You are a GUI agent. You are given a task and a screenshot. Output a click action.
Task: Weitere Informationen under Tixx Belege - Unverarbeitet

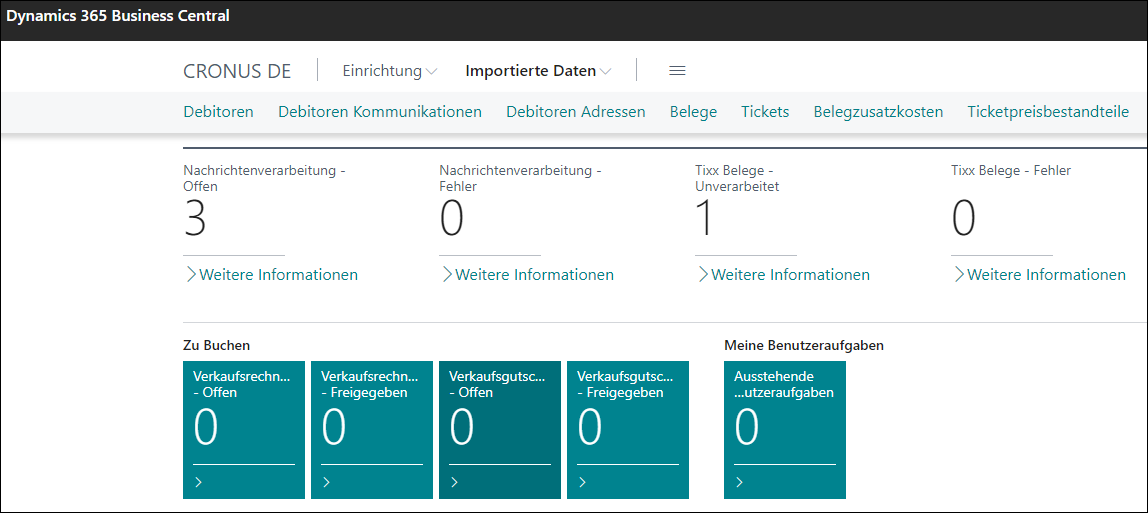pos(783,275)
